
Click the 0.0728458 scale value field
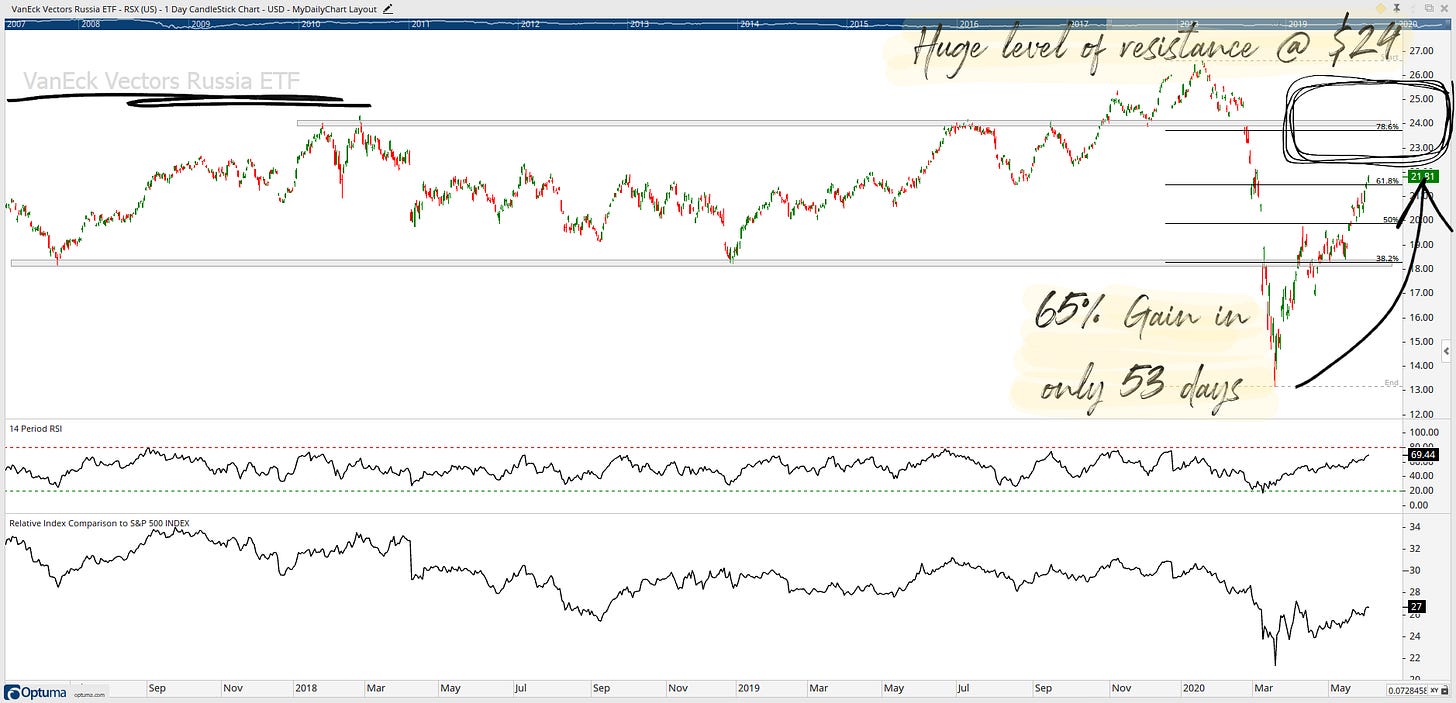tap(1407, 690)
